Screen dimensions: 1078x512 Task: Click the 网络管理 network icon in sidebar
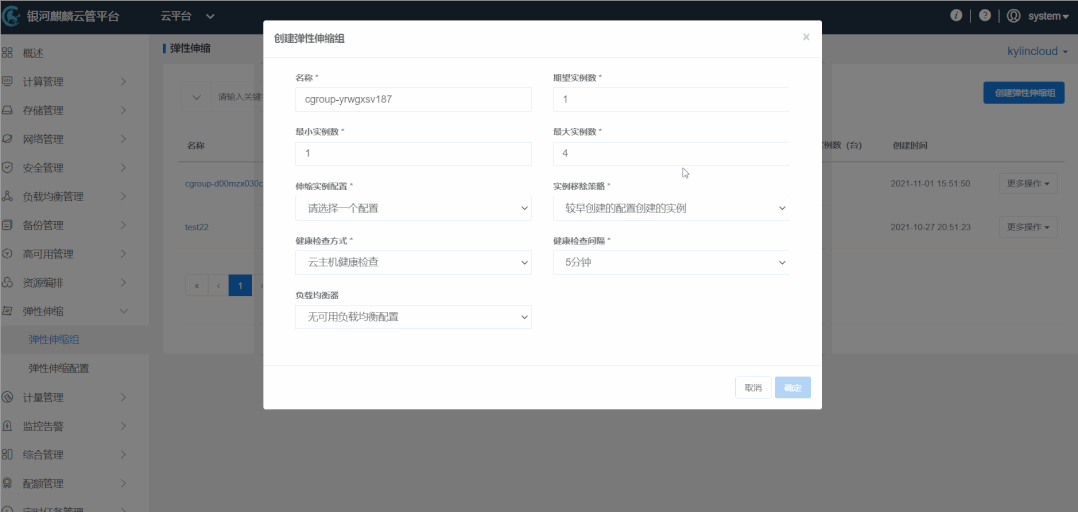(8, 139)
